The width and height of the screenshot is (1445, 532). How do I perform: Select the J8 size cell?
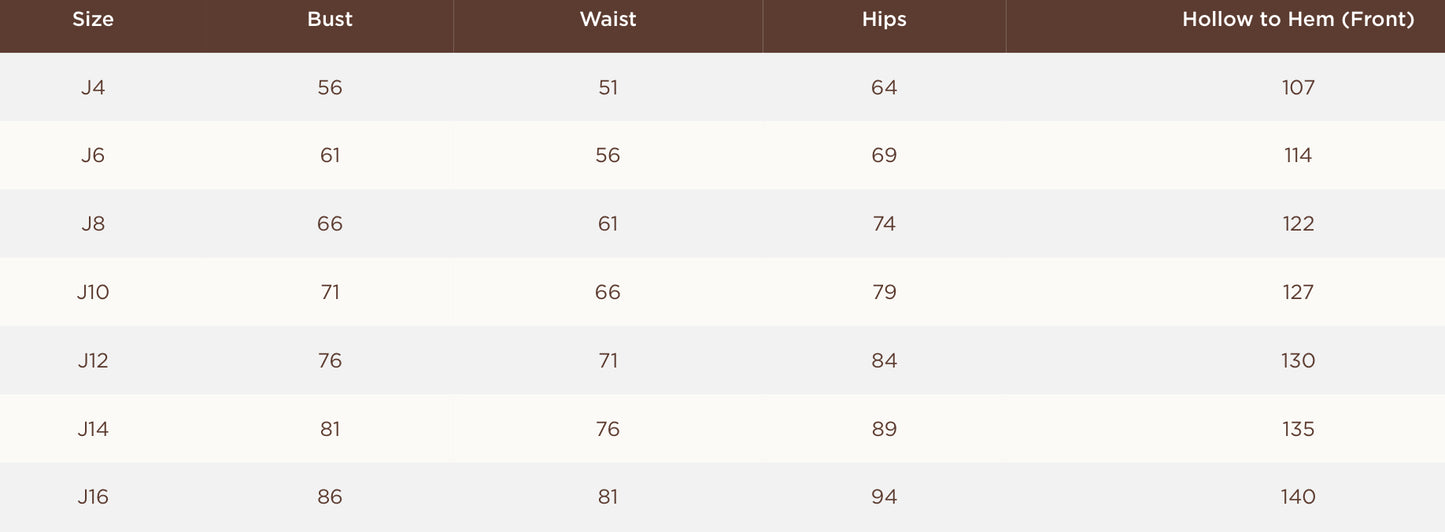(93, 224)
